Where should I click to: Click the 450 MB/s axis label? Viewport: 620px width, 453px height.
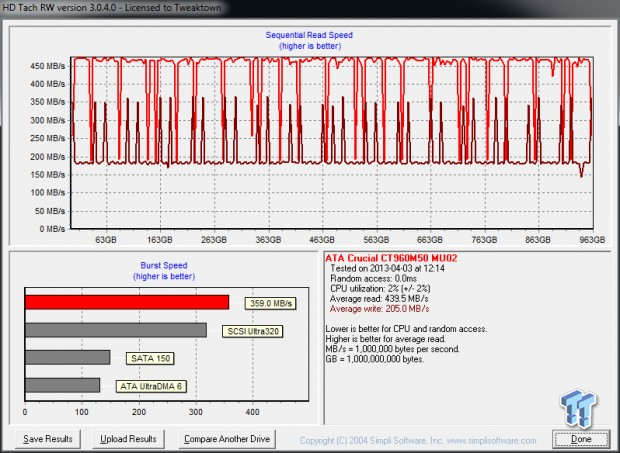tap(47, 66)
